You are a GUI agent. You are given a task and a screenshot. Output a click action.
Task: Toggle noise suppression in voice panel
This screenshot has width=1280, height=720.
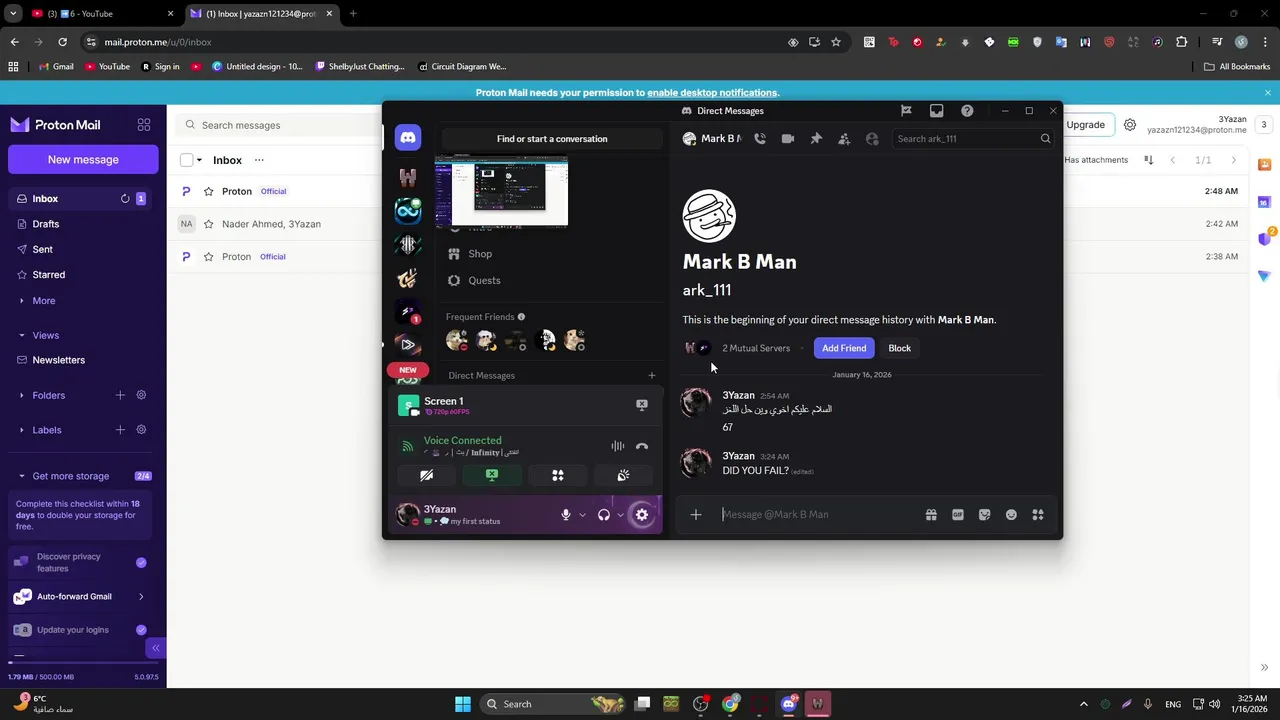click(618, 446)
